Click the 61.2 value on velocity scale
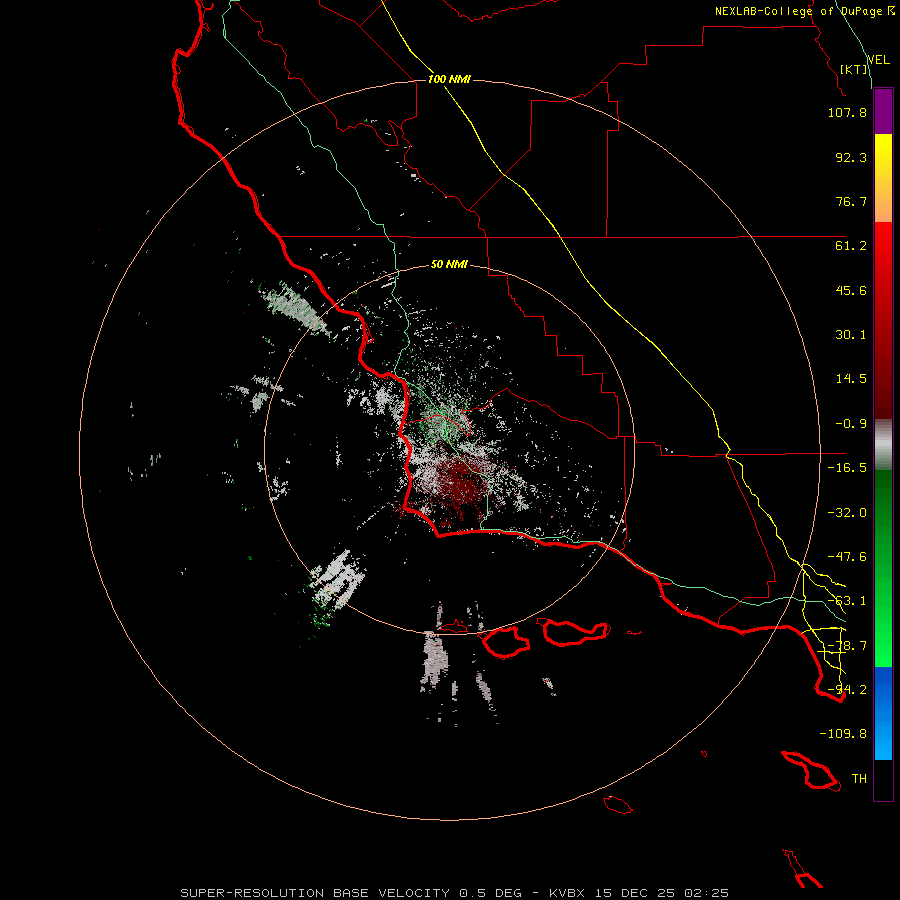This screenshot has width=900, height=900. tap(851, 246)
